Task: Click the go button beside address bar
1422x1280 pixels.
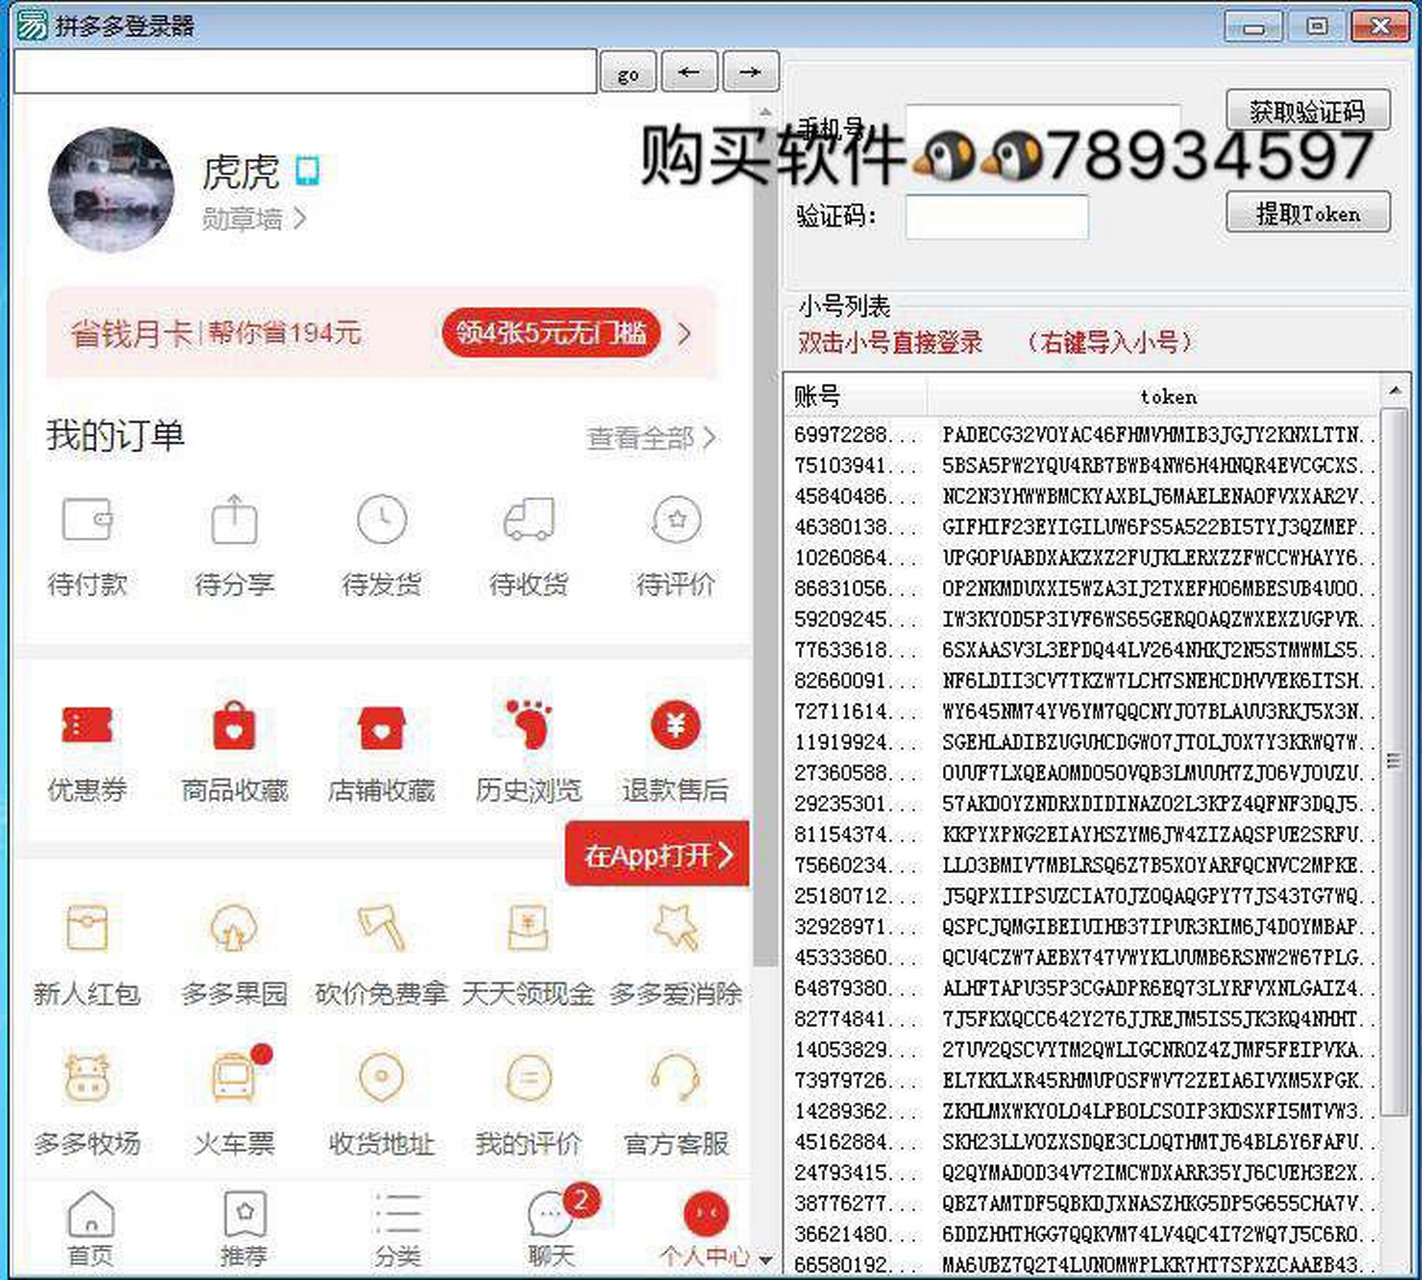Action: (x=628, y=73)
